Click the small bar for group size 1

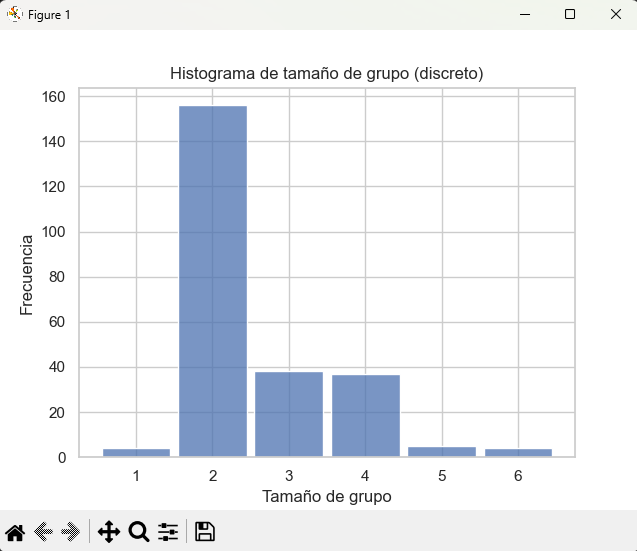(x=136, y=453)
